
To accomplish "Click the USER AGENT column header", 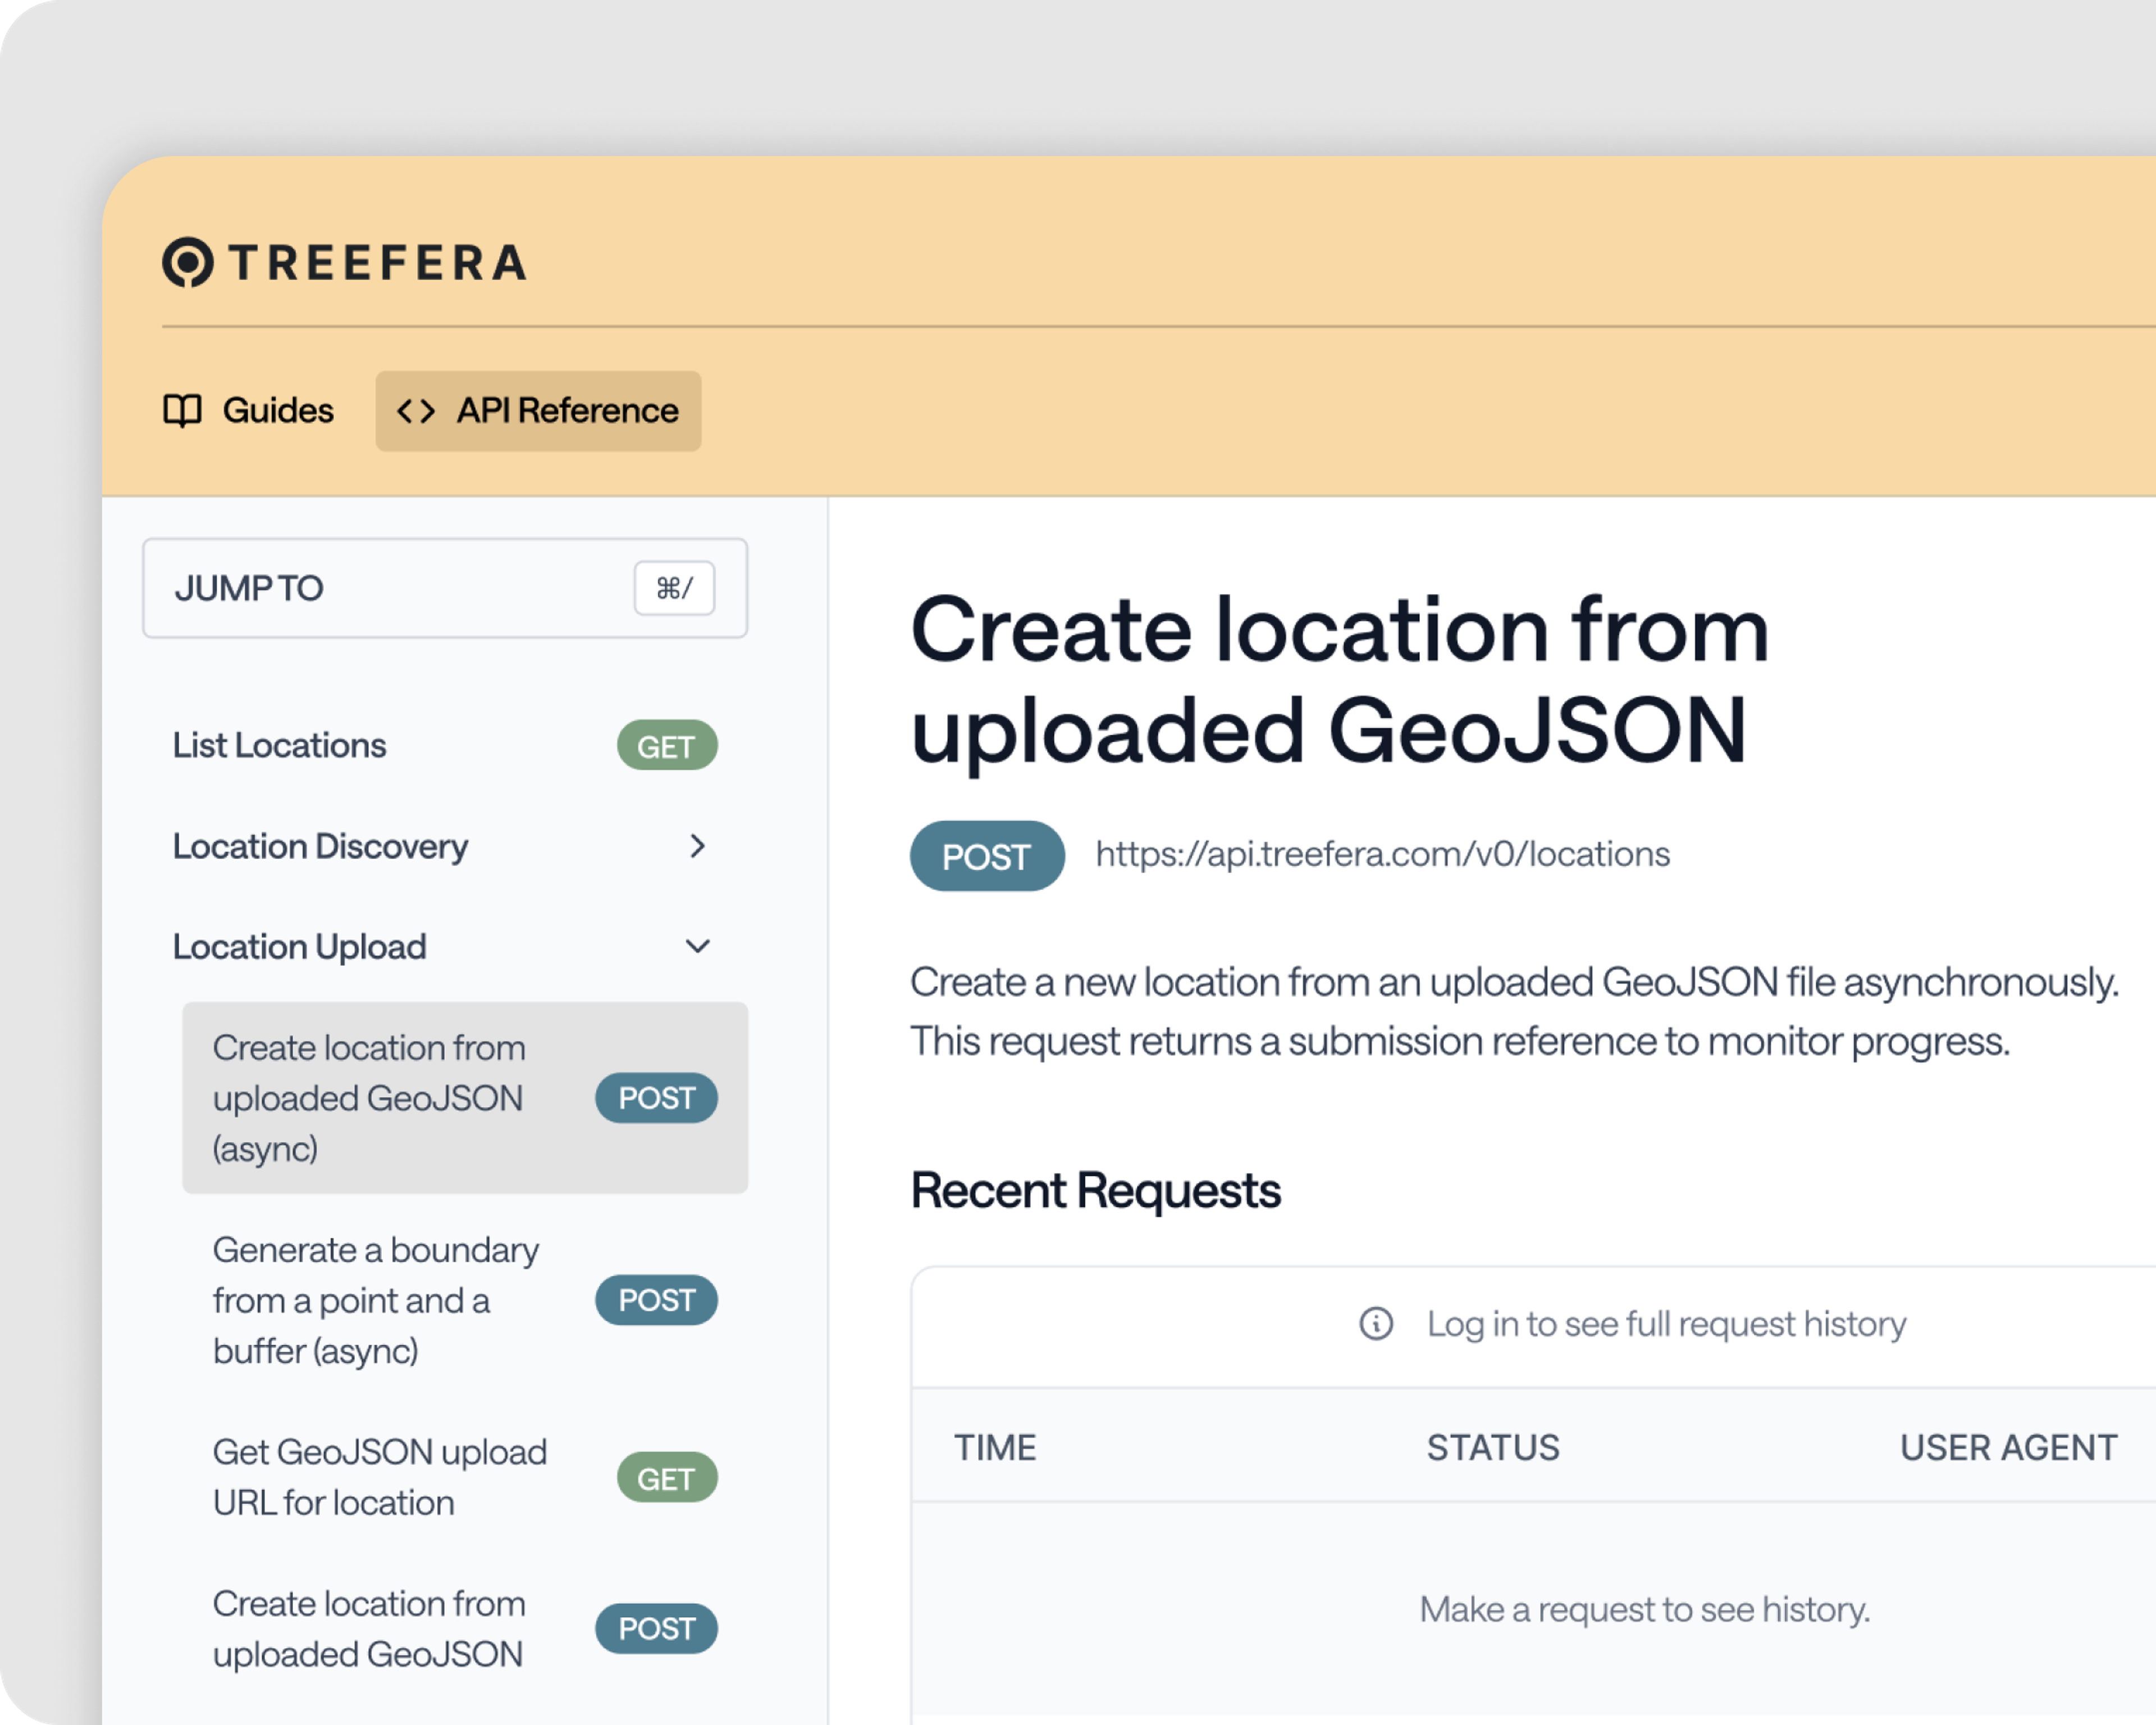I will pos(2008,1447).
